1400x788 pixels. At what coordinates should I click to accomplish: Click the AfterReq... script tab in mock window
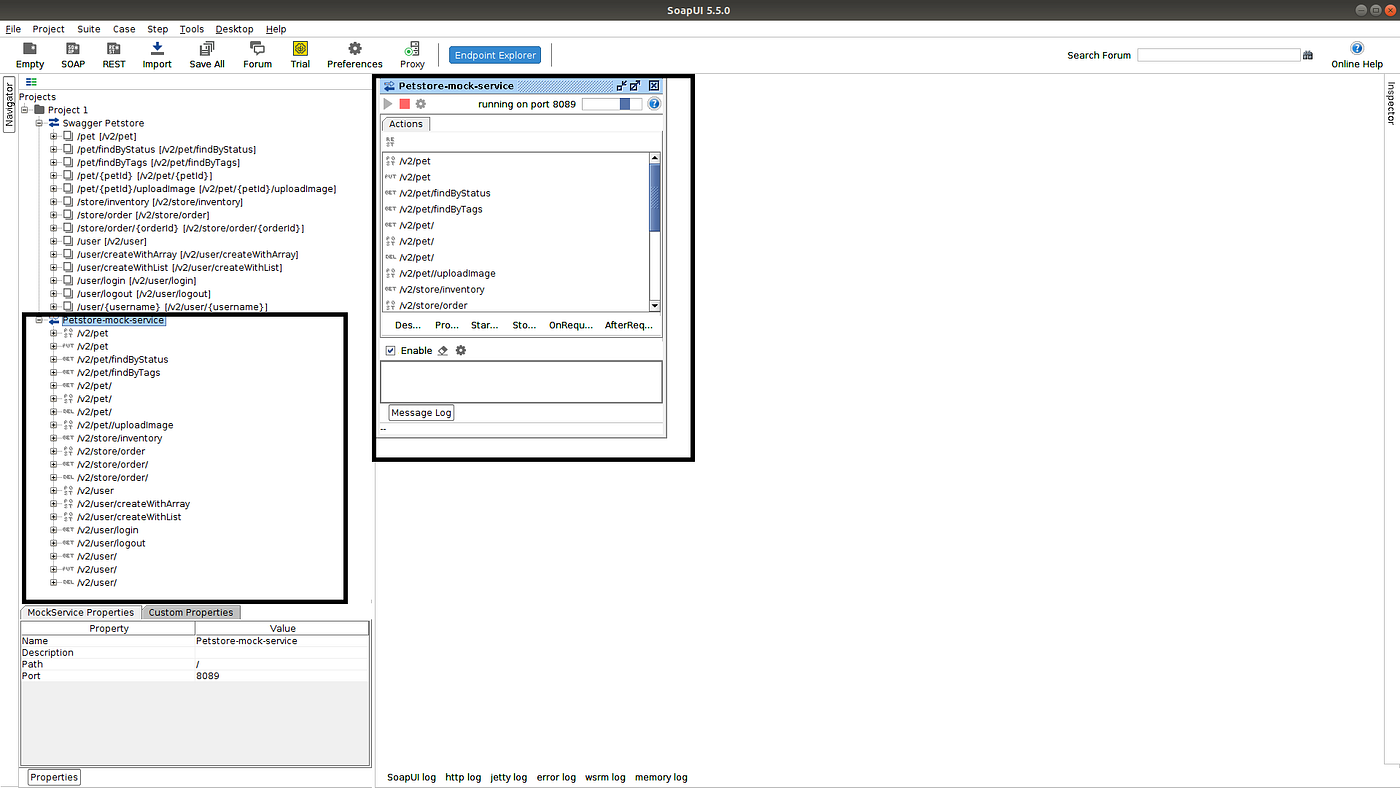click(629, 325)
